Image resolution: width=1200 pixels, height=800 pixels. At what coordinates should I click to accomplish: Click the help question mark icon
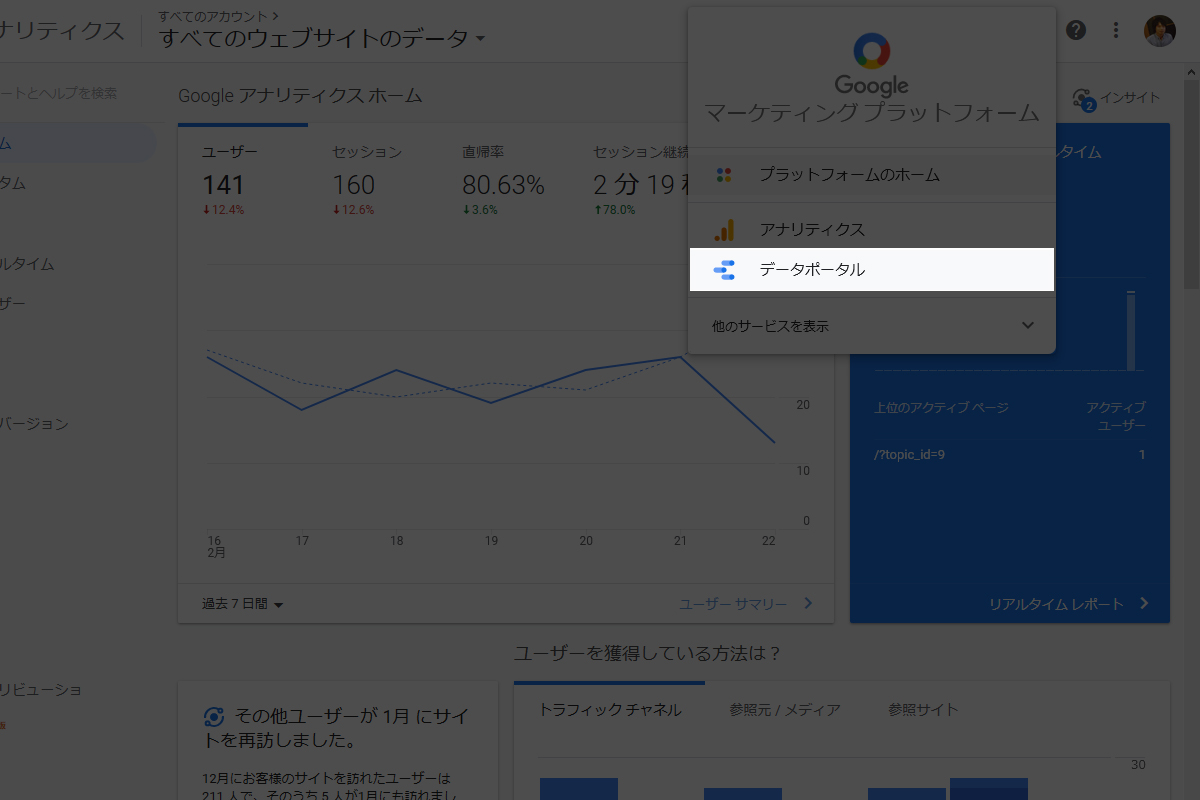tap(1076, 30)
